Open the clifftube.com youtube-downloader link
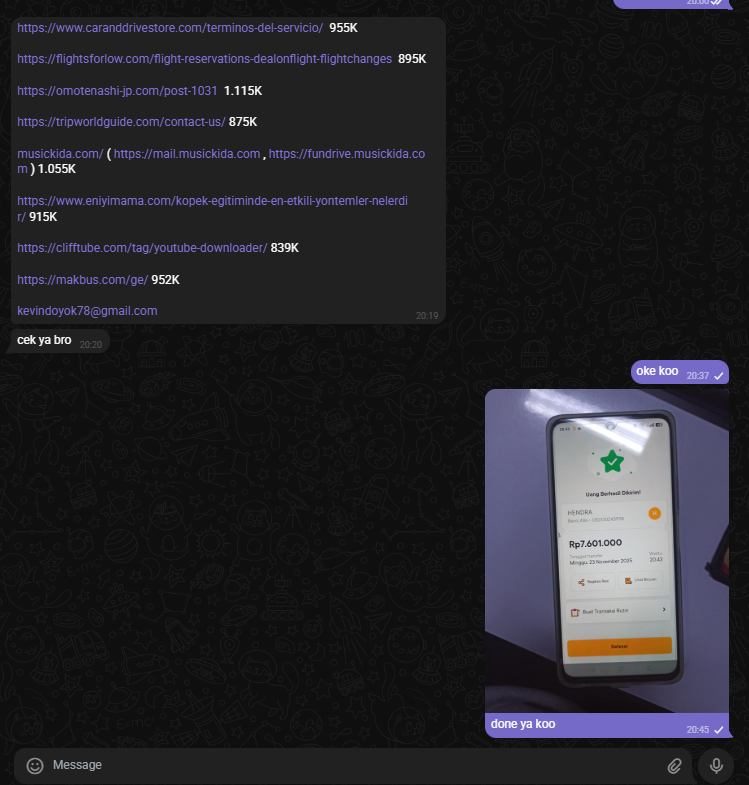Viewport: 749px width, 785px height. [142, 248]
